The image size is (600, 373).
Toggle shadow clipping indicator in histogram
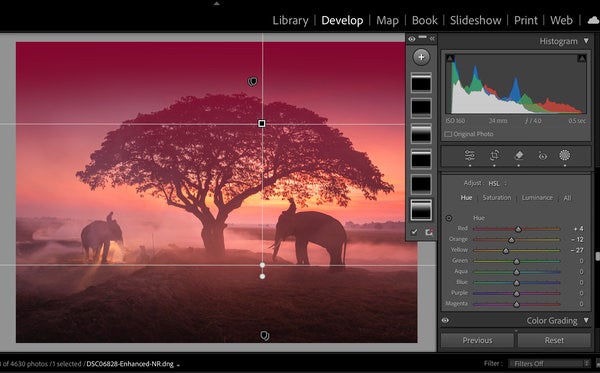coord(450,59)
